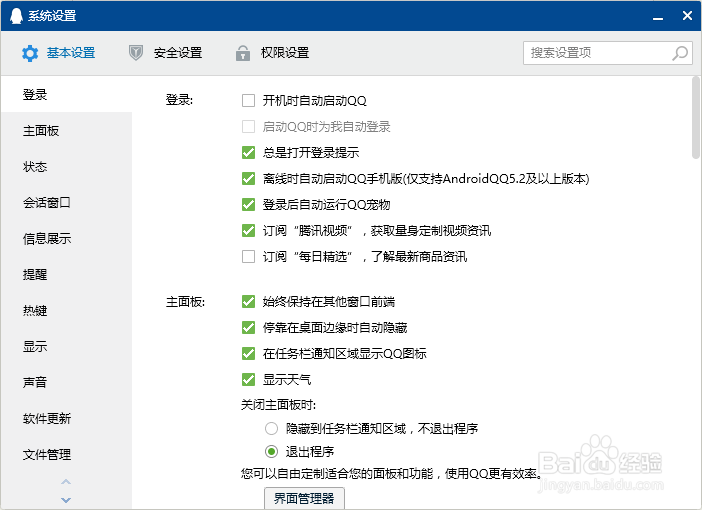The image size is (702, 510).
Task: Uncheck 总是打开登录提示
Action: (248, 152)
